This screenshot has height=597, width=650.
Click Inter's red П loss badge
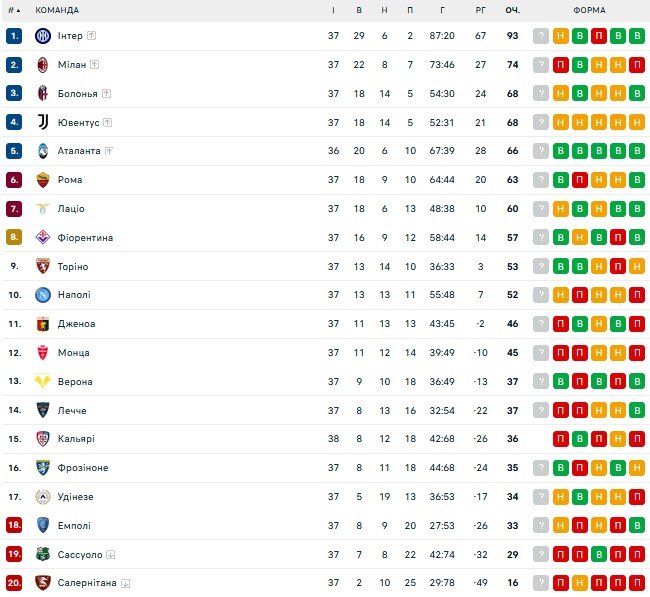click(599, 36)
